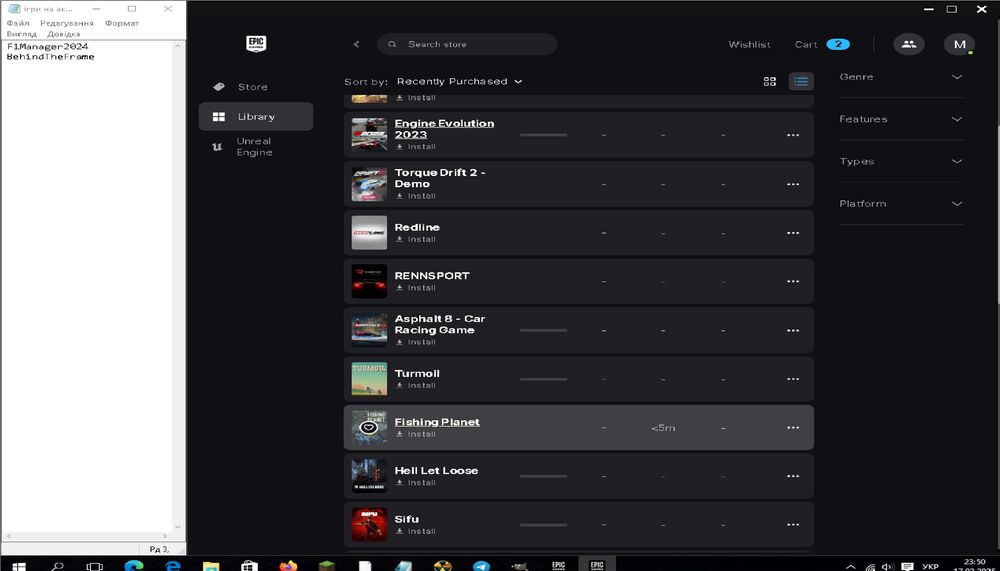Open Unreal Engine in the sidebar
Image resolution: width=1000 pixels, height=571 pixels.
point(256,147)
